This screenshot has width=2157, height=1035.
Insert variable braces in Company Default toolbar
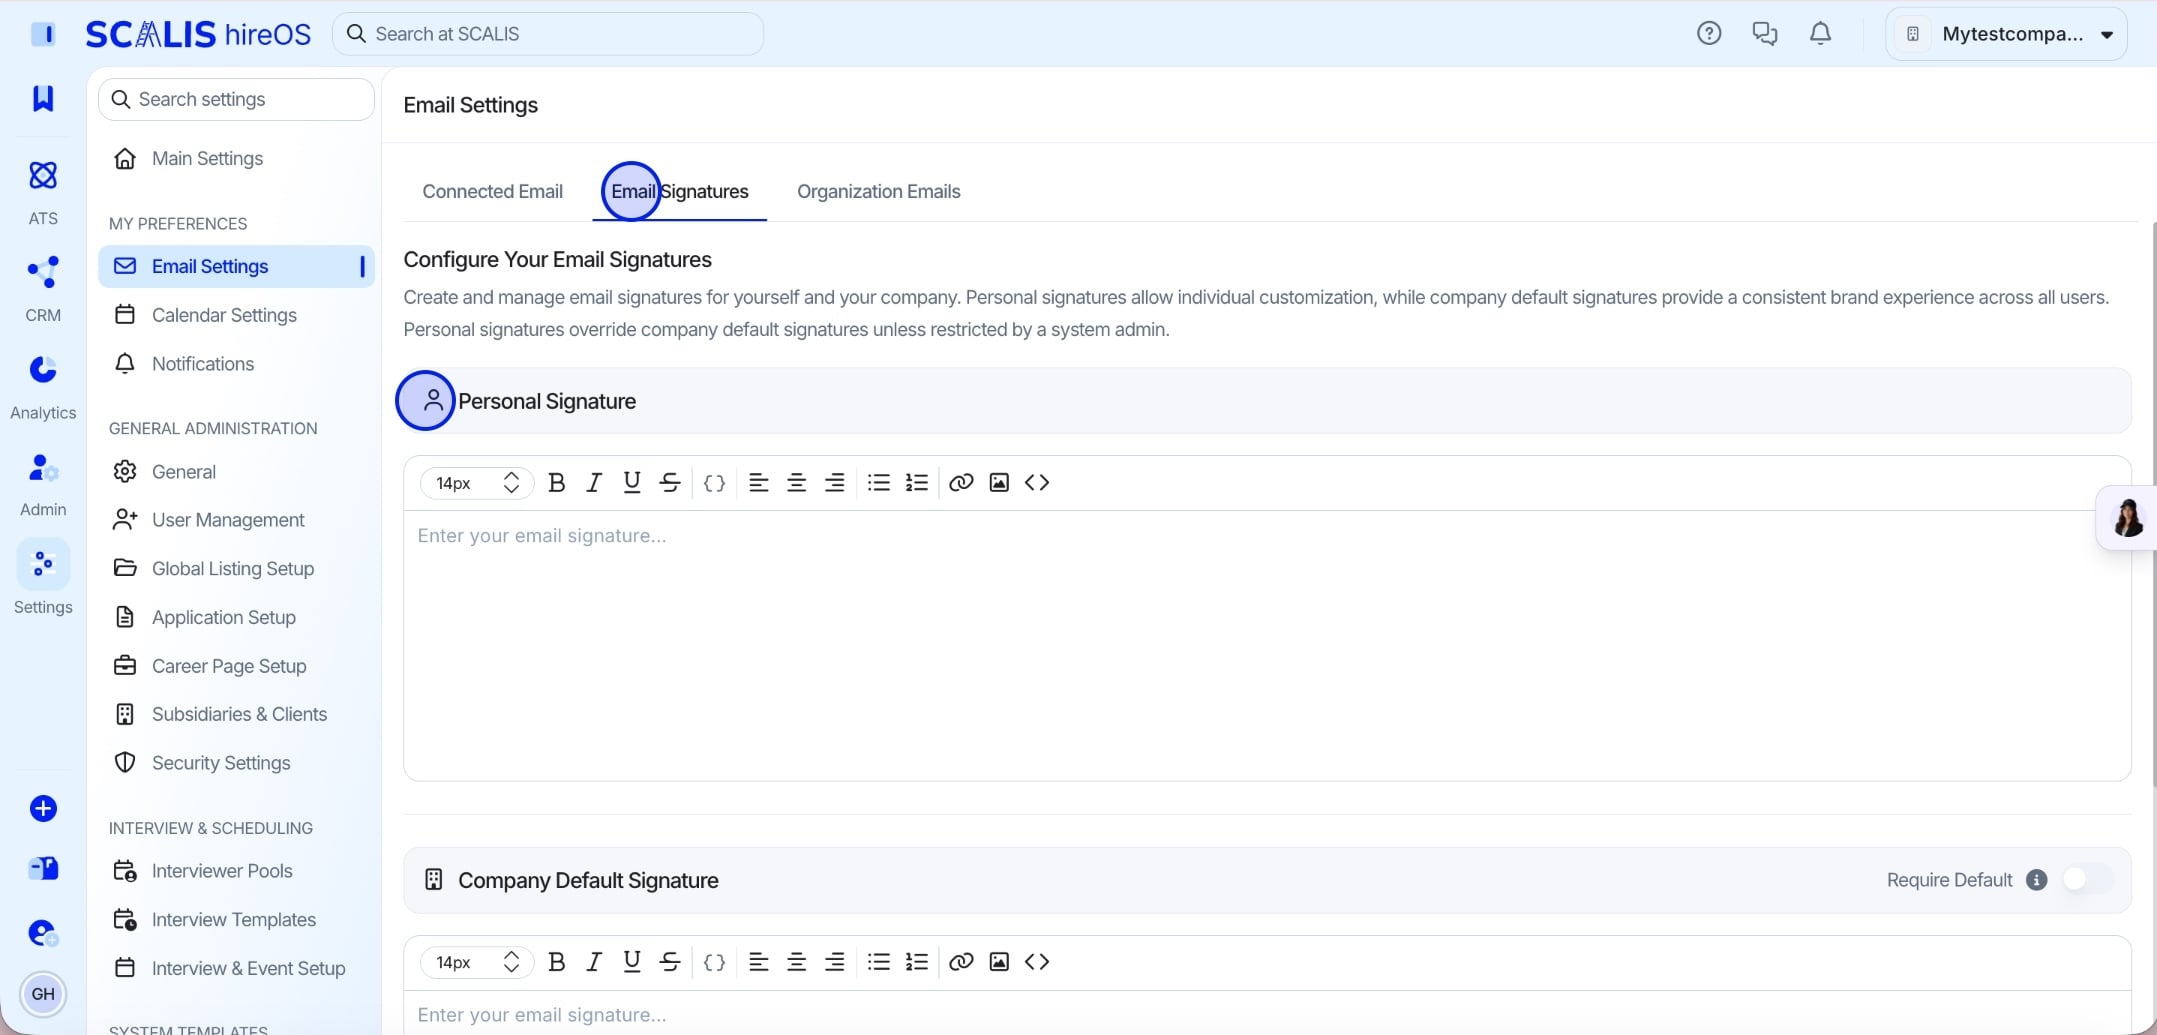pyautogui.click(x=714, y=962)
